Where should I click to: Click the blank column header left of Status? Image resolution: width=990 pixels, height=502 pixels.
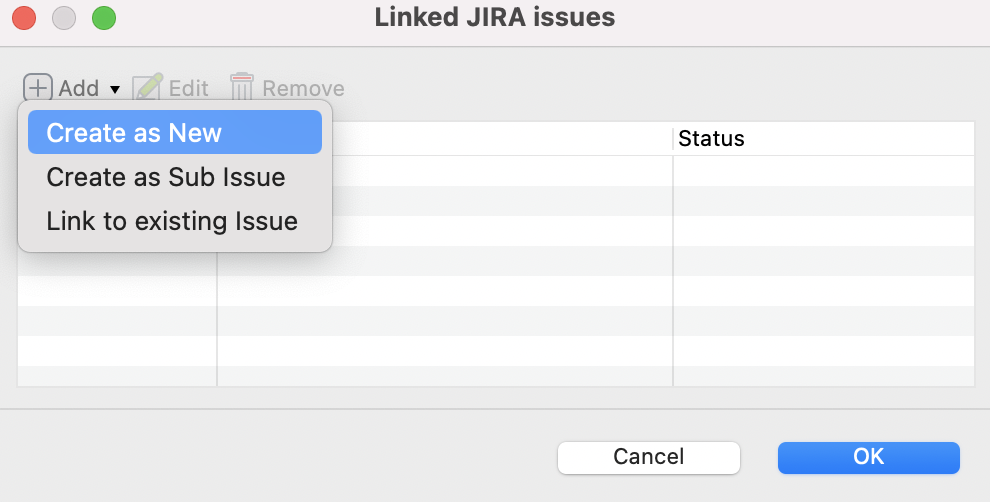click(500, 138)
